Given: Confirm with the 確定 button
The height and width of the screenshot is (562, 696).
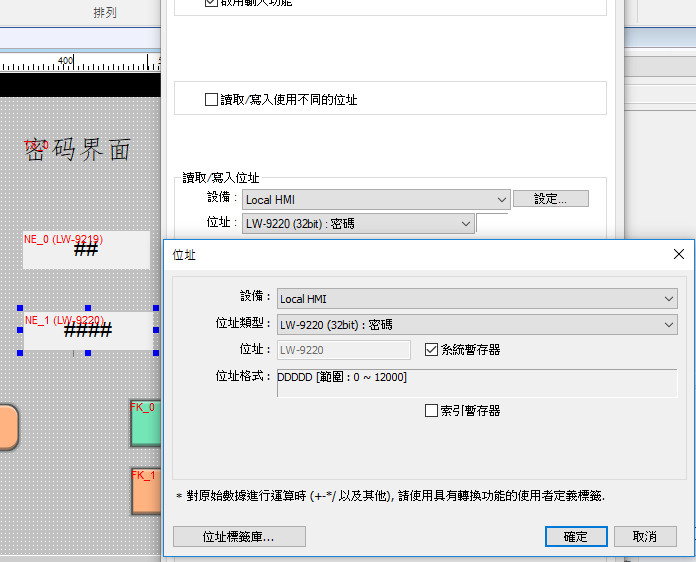Looking at the screenshot, I should (x=576, y=537).
